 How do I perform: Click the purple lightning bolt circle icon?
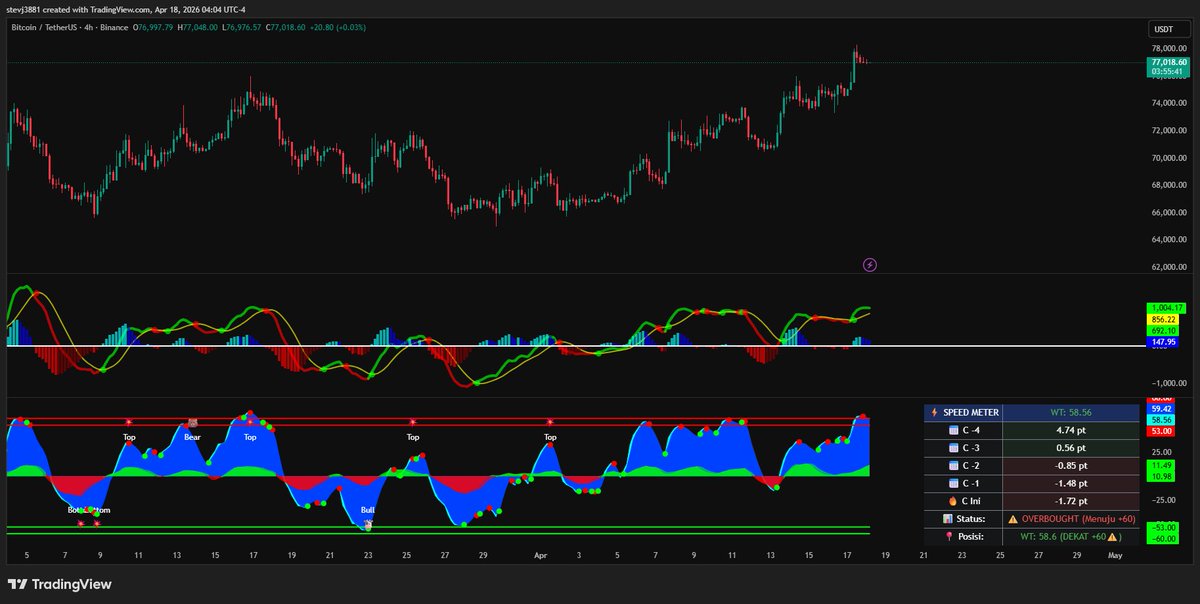[870, 265]
